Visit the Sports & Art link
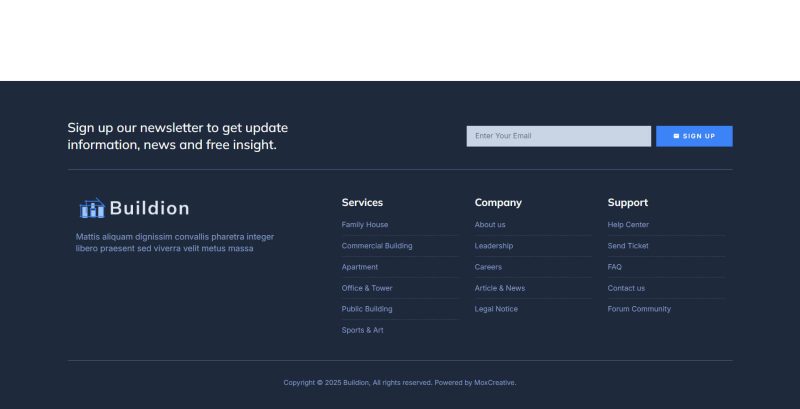The height and width of the screenshot is (409, 800). [362, 330]
